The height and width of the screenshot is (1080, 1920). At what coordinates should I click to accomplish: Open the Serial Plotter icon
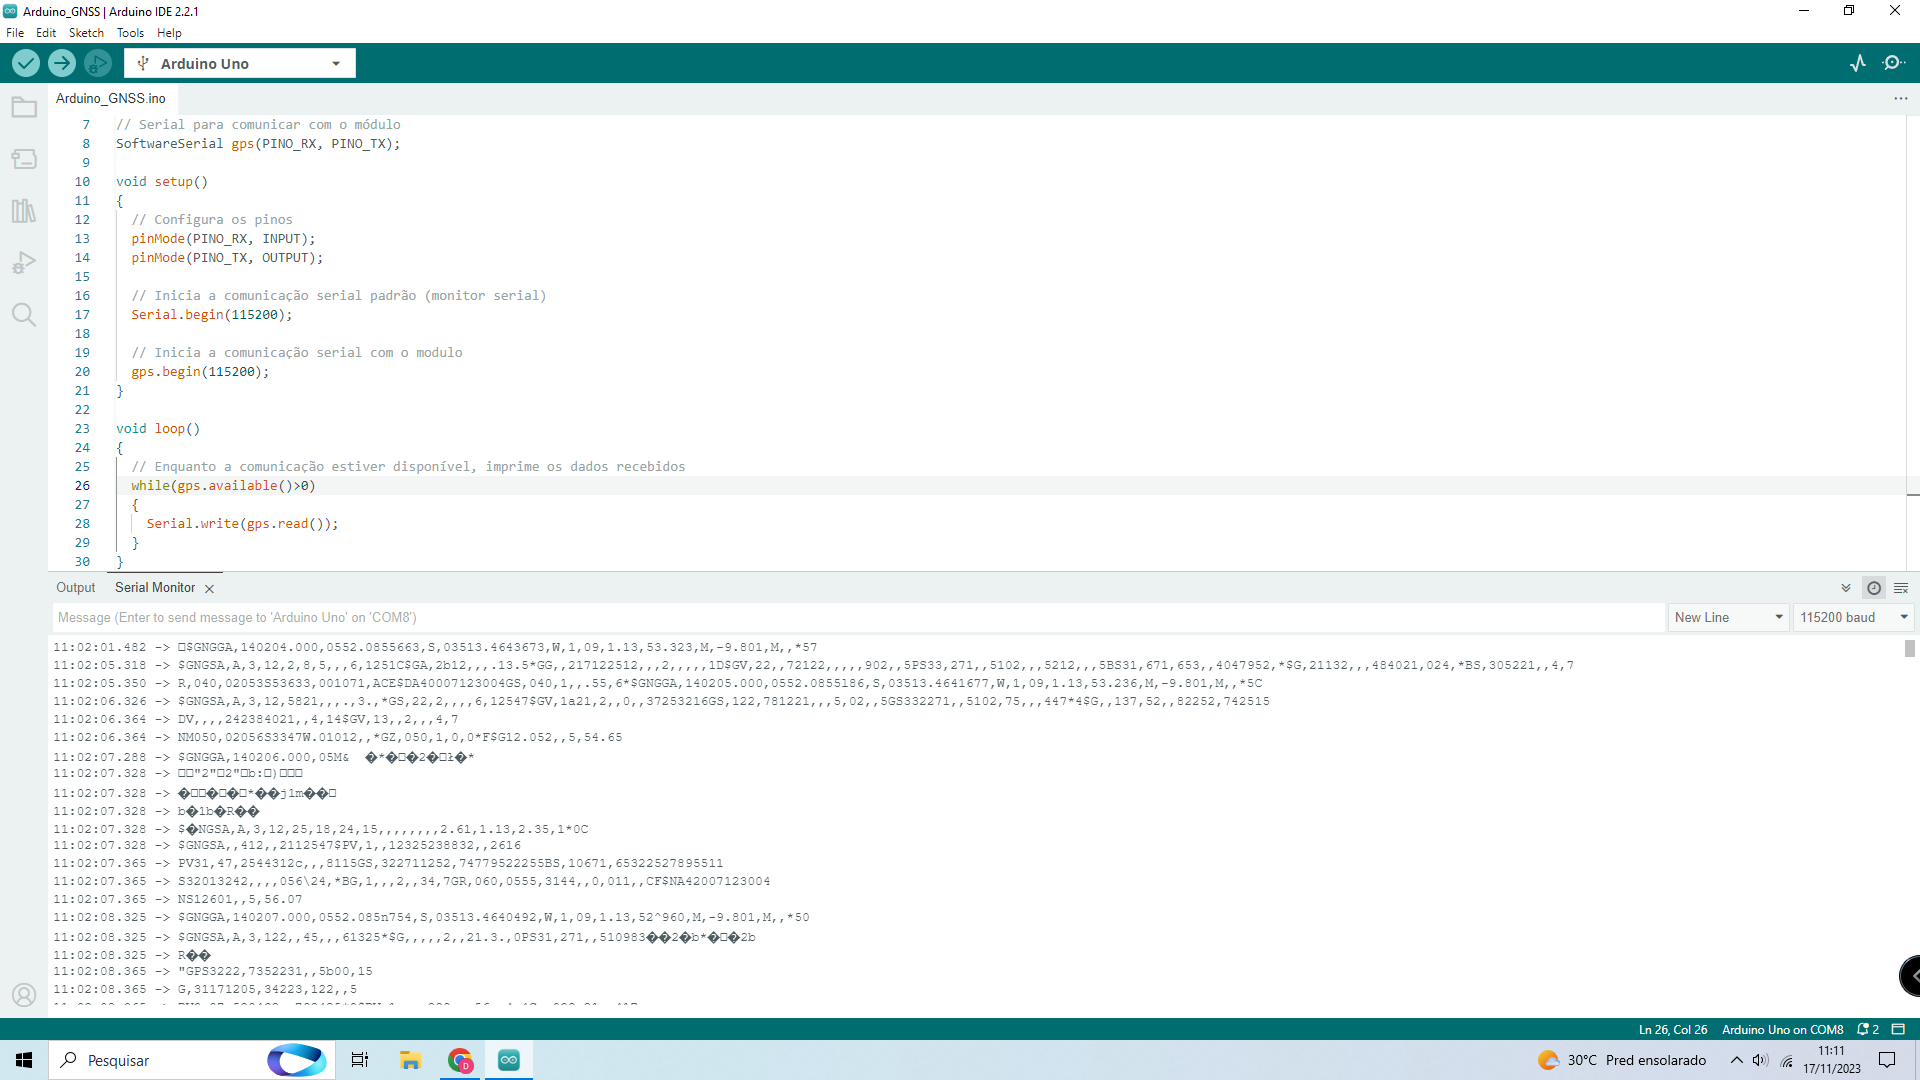pyautogui.click(x=1858, y=63)
